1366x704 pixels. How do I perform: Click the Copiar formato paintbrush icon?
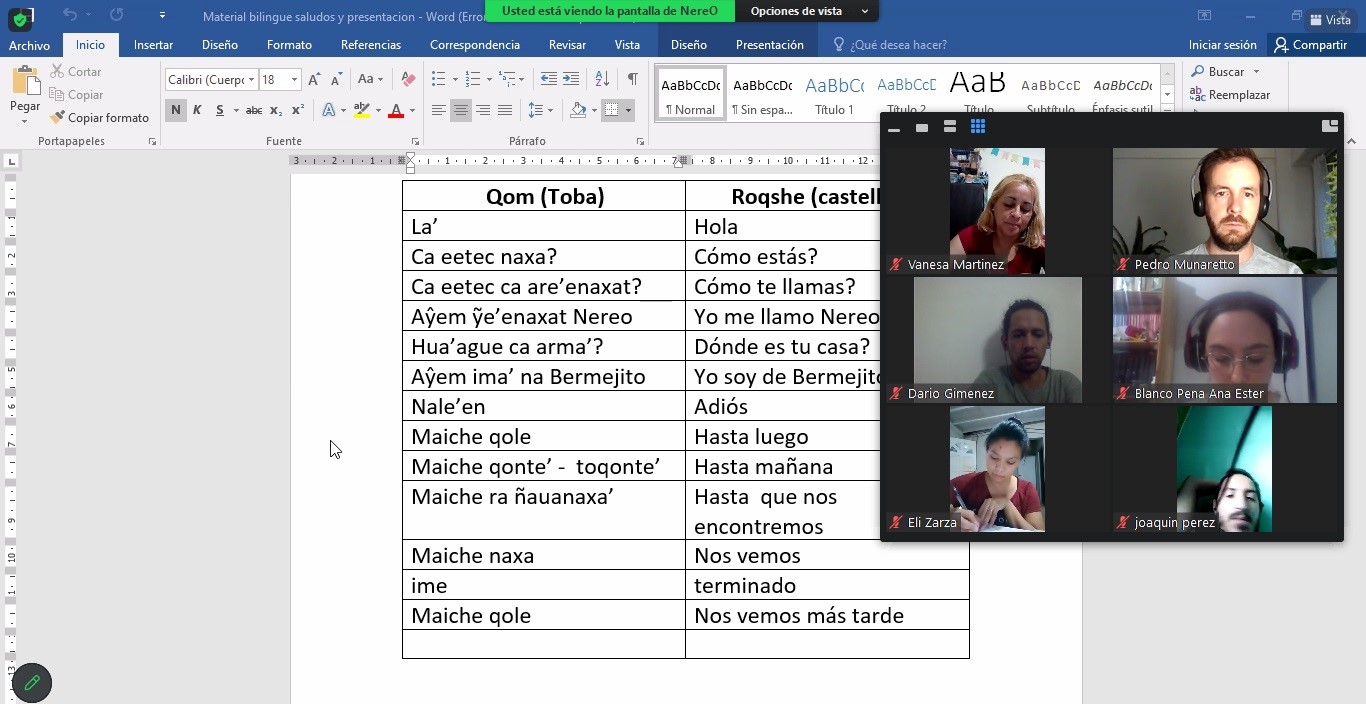tap(57, 118)
